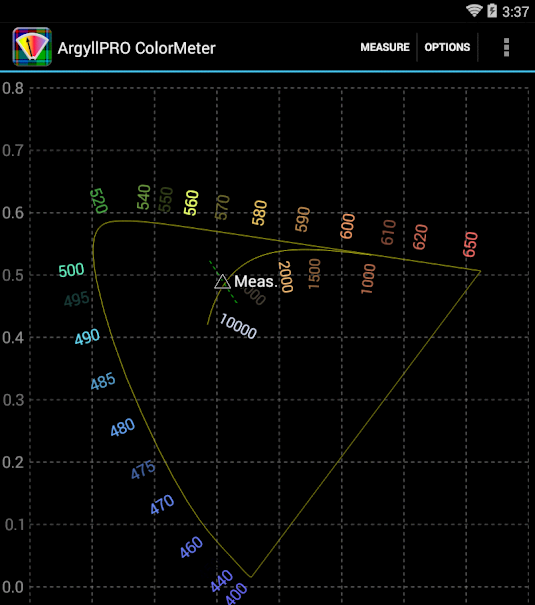Tap the 500 wavelength label
535x605 pixels.
tap(71, 270)
